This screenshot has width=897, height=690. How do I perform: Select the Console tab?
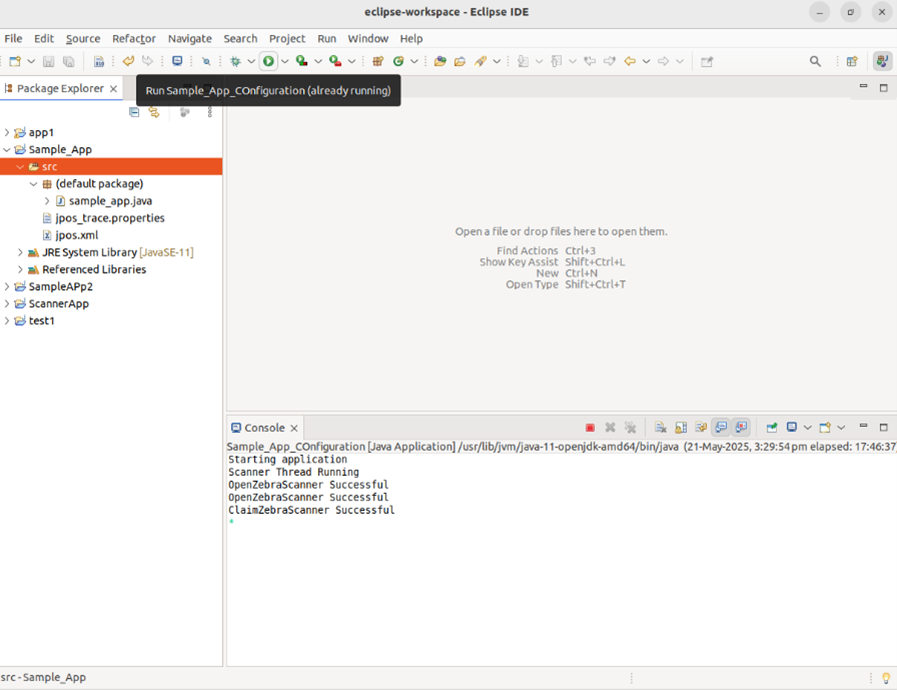pyautogui.click(x=264, y=428)
